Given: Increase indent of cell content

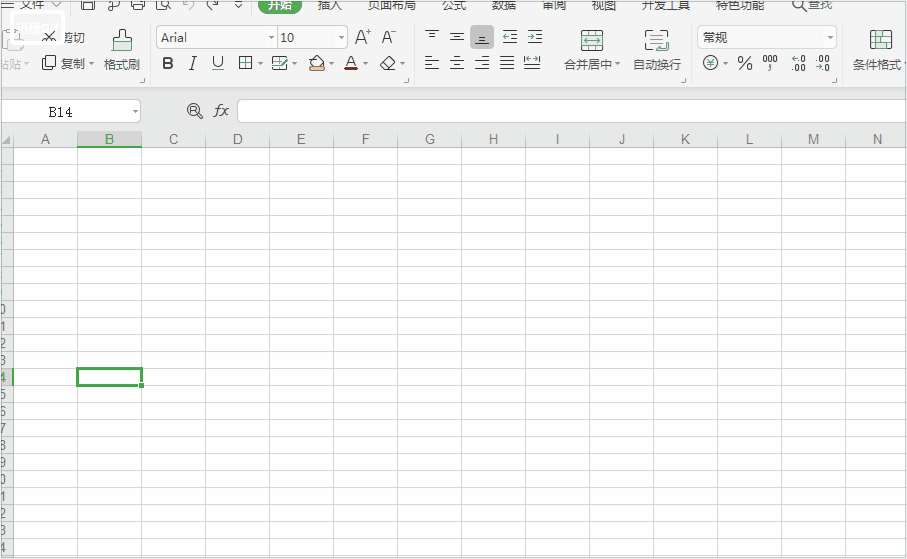Looking at the screenshot, I should 535,38.
